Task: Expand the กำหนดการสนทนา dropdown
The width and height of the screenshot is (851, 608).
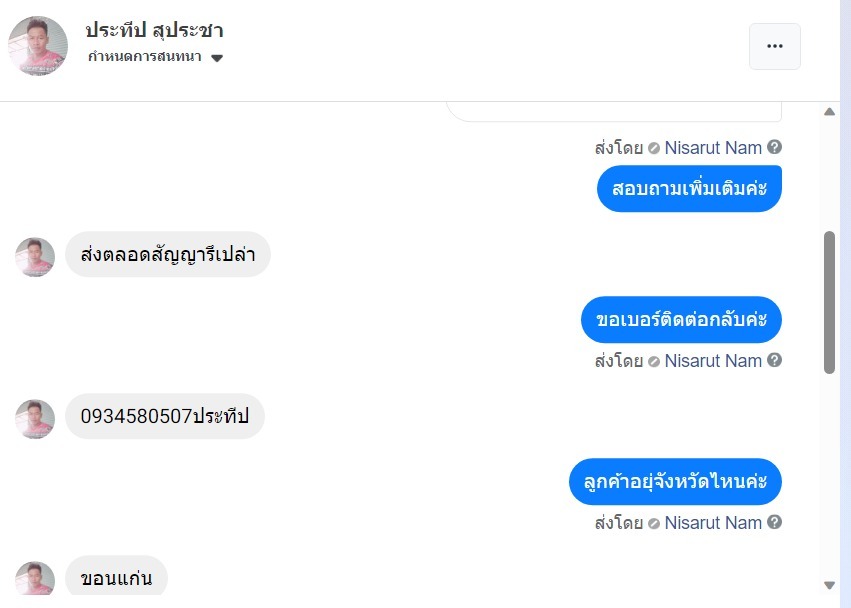Action: tap(217, 58)
